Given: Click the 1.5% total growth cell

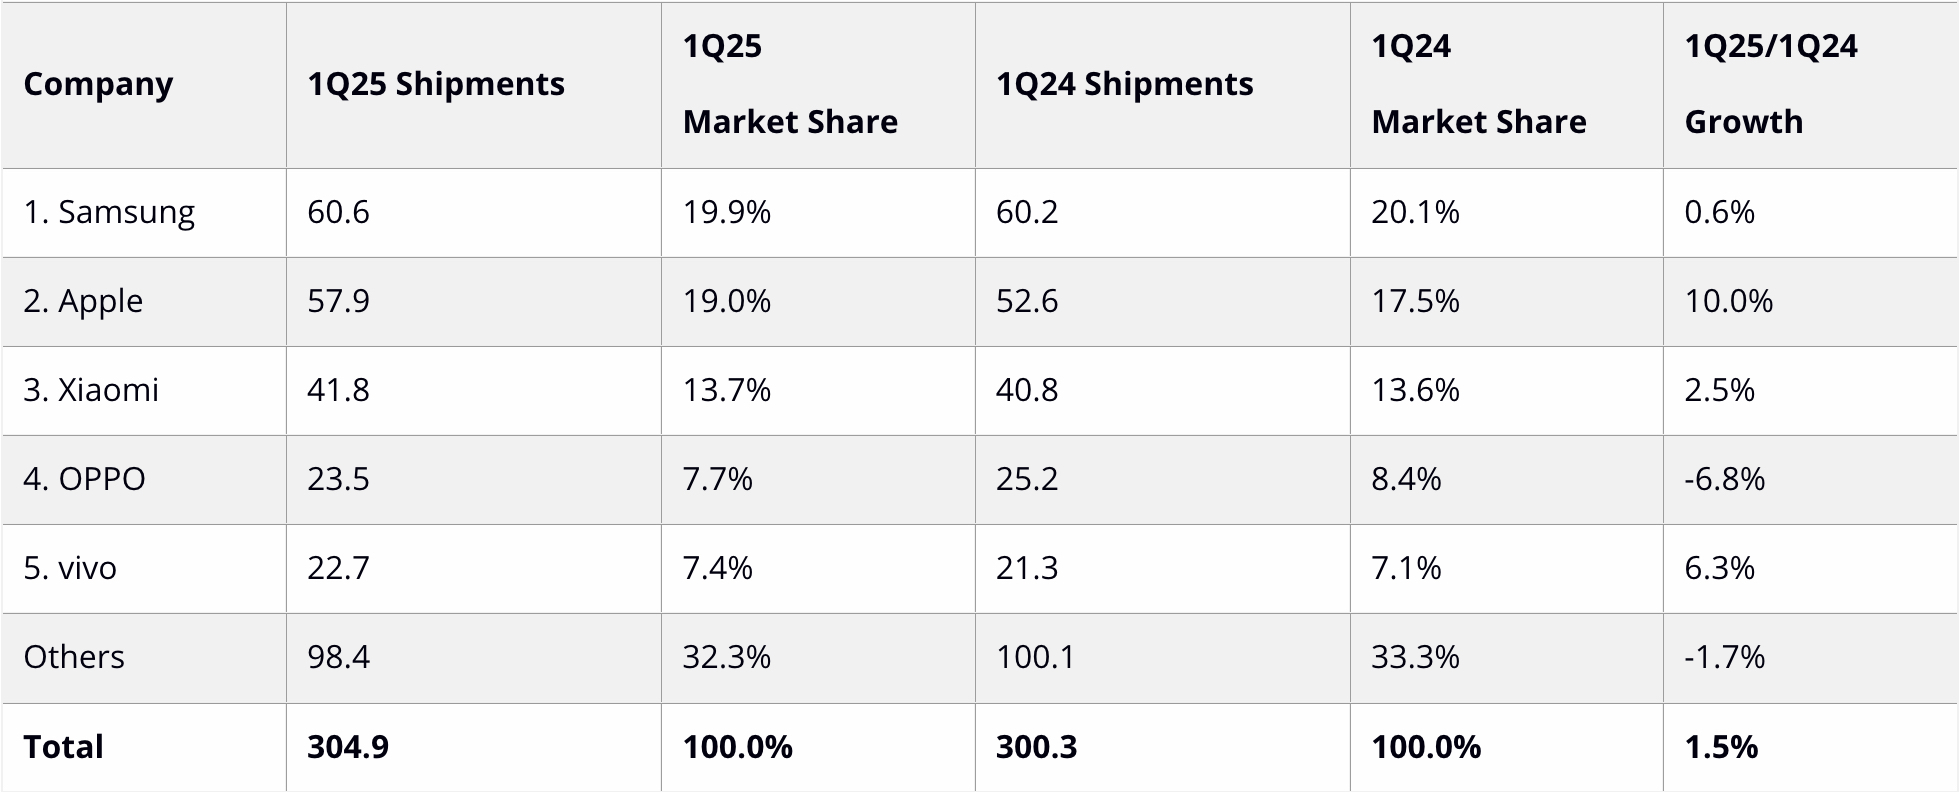Looking at the screenshot, I should 1721,747.
